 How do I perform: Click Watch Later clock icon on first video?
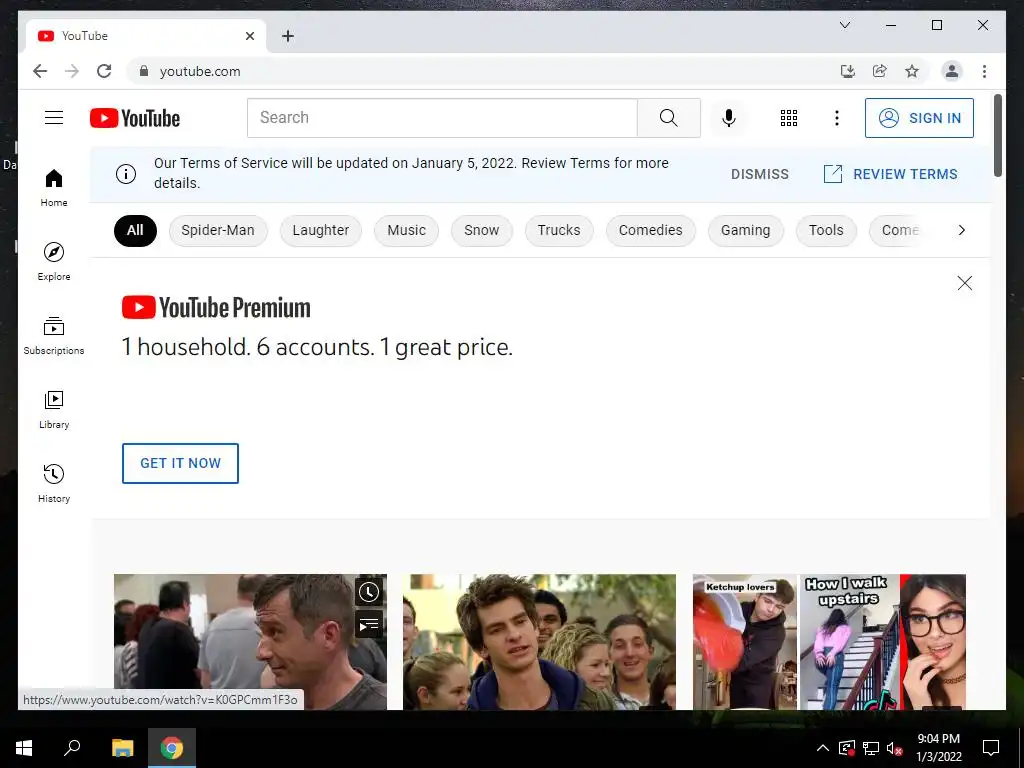tap(369, 592)
